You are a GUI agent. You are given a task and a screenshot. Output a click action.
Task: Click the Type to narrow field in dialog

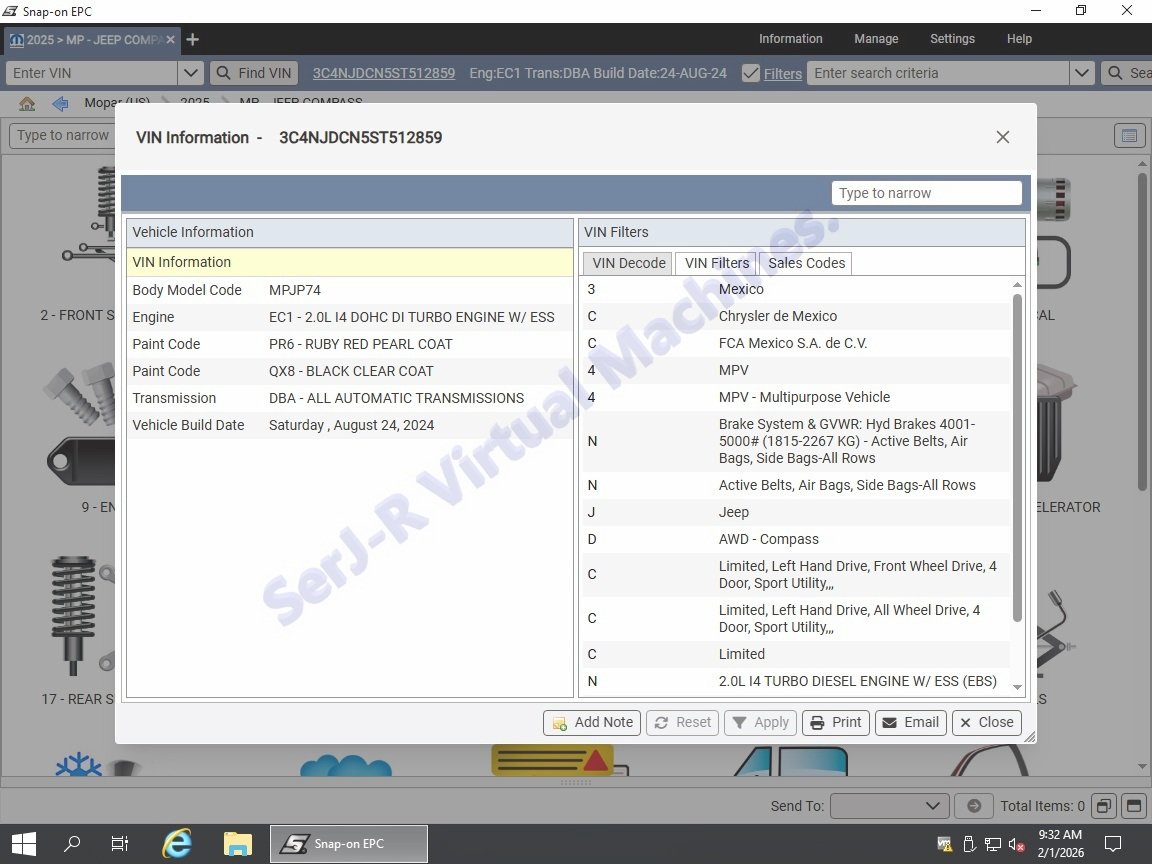pyautogui.click(x=926, y=193)
